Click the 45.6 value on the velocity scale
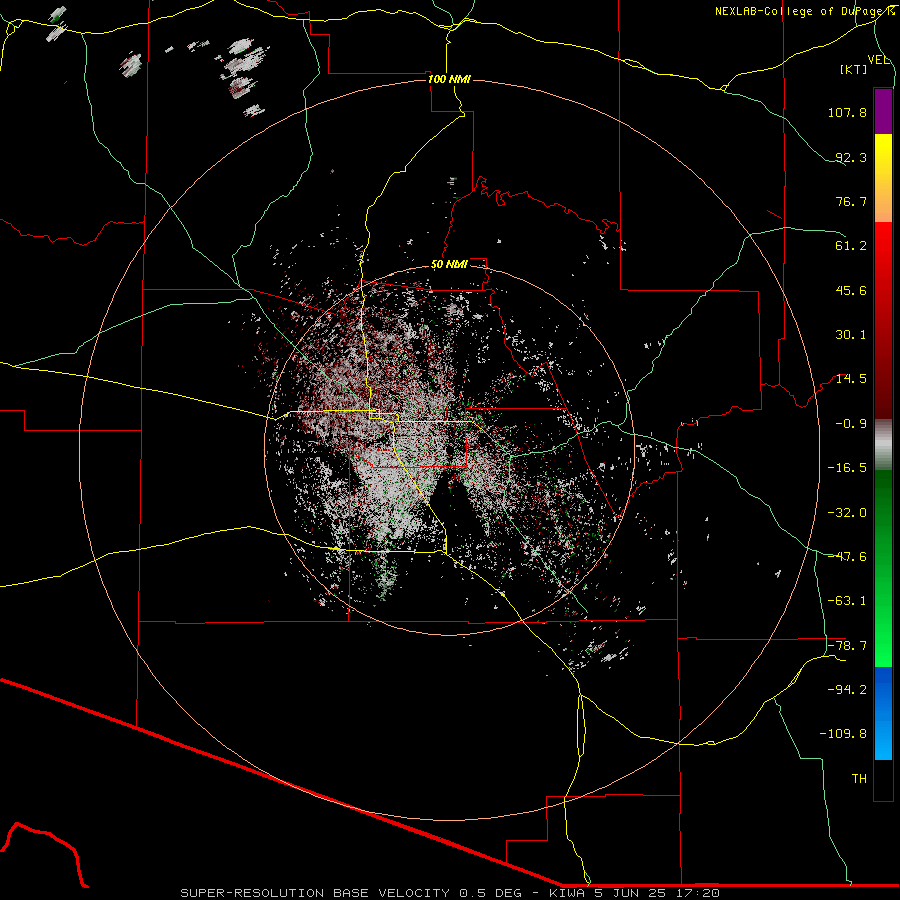This screenshot has height=900, width=900. coord(851,290)
